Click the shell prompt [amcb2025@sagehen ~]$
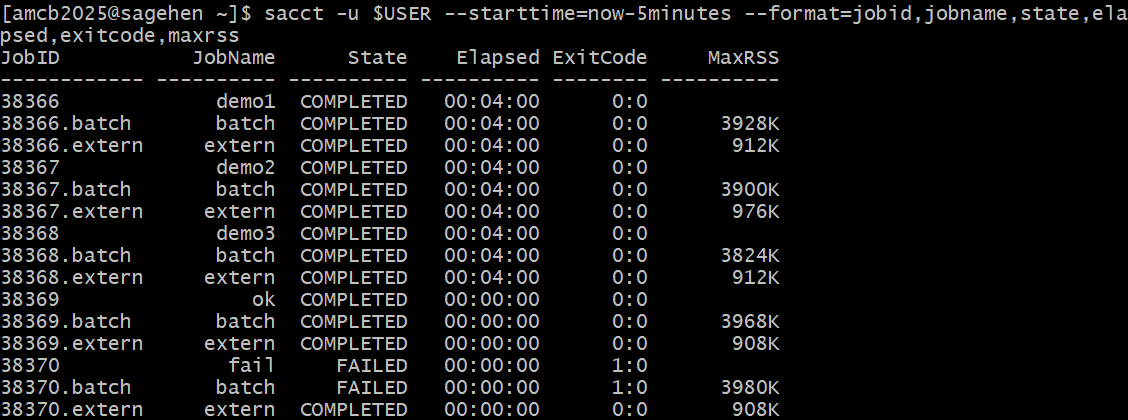The image size is (1128, 420). click(x=126, y=14)
